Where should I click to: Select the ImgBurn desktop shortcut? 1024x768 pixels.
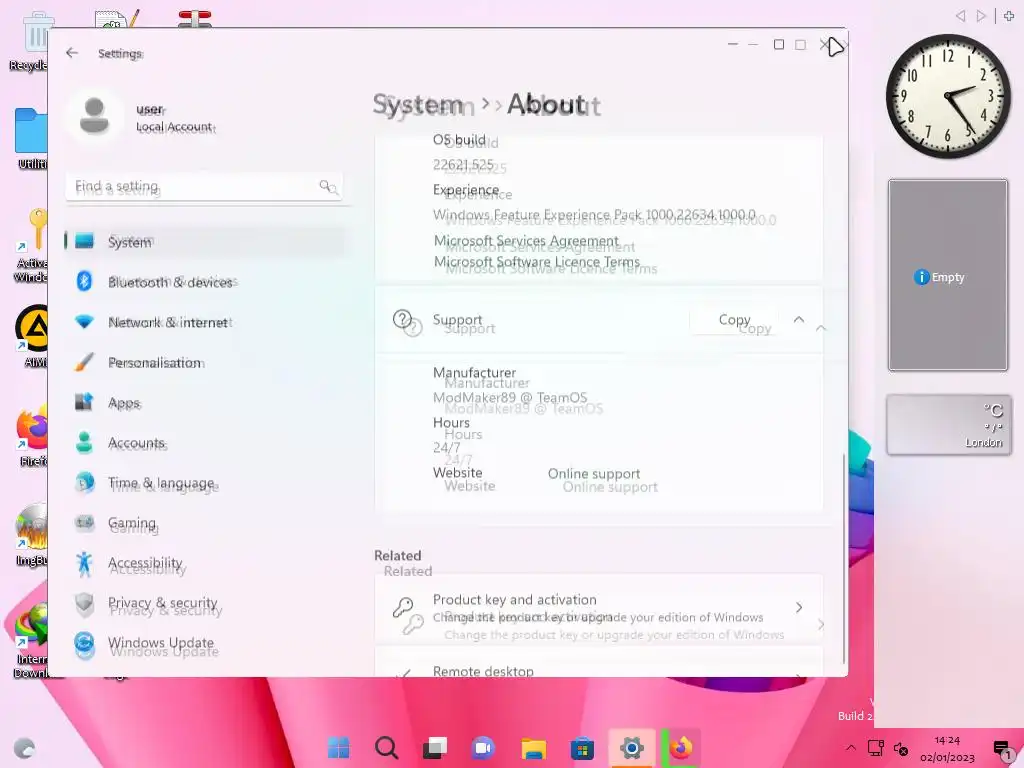(31, 536)
